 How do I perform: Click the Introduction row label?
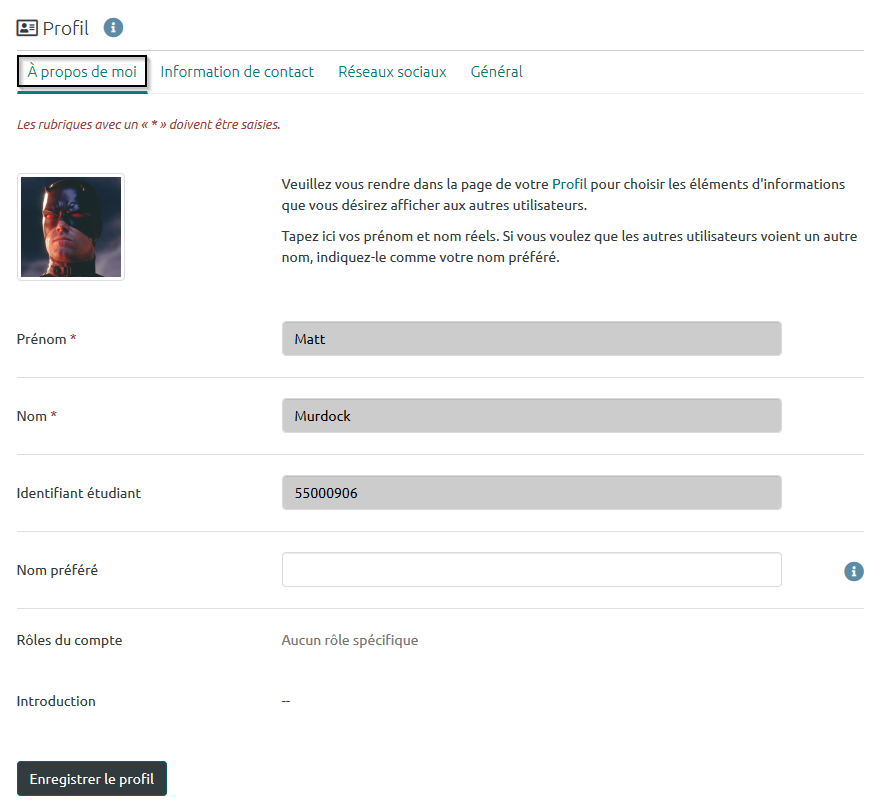point(56,701)
